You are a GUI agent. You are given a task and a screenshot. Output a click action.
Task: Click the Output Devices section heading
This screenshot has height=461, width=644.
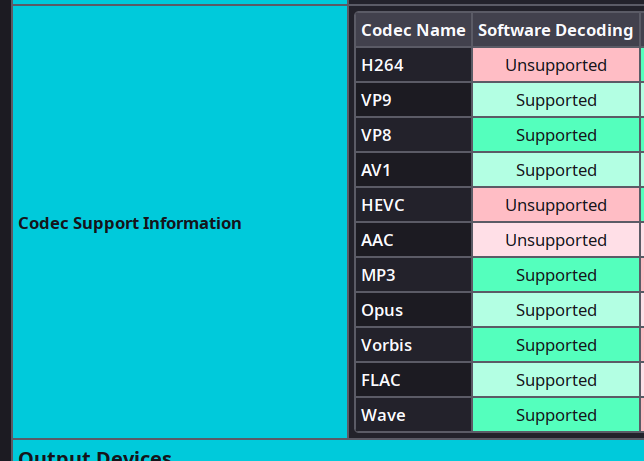pyautogui.click(x=95, y=455)
